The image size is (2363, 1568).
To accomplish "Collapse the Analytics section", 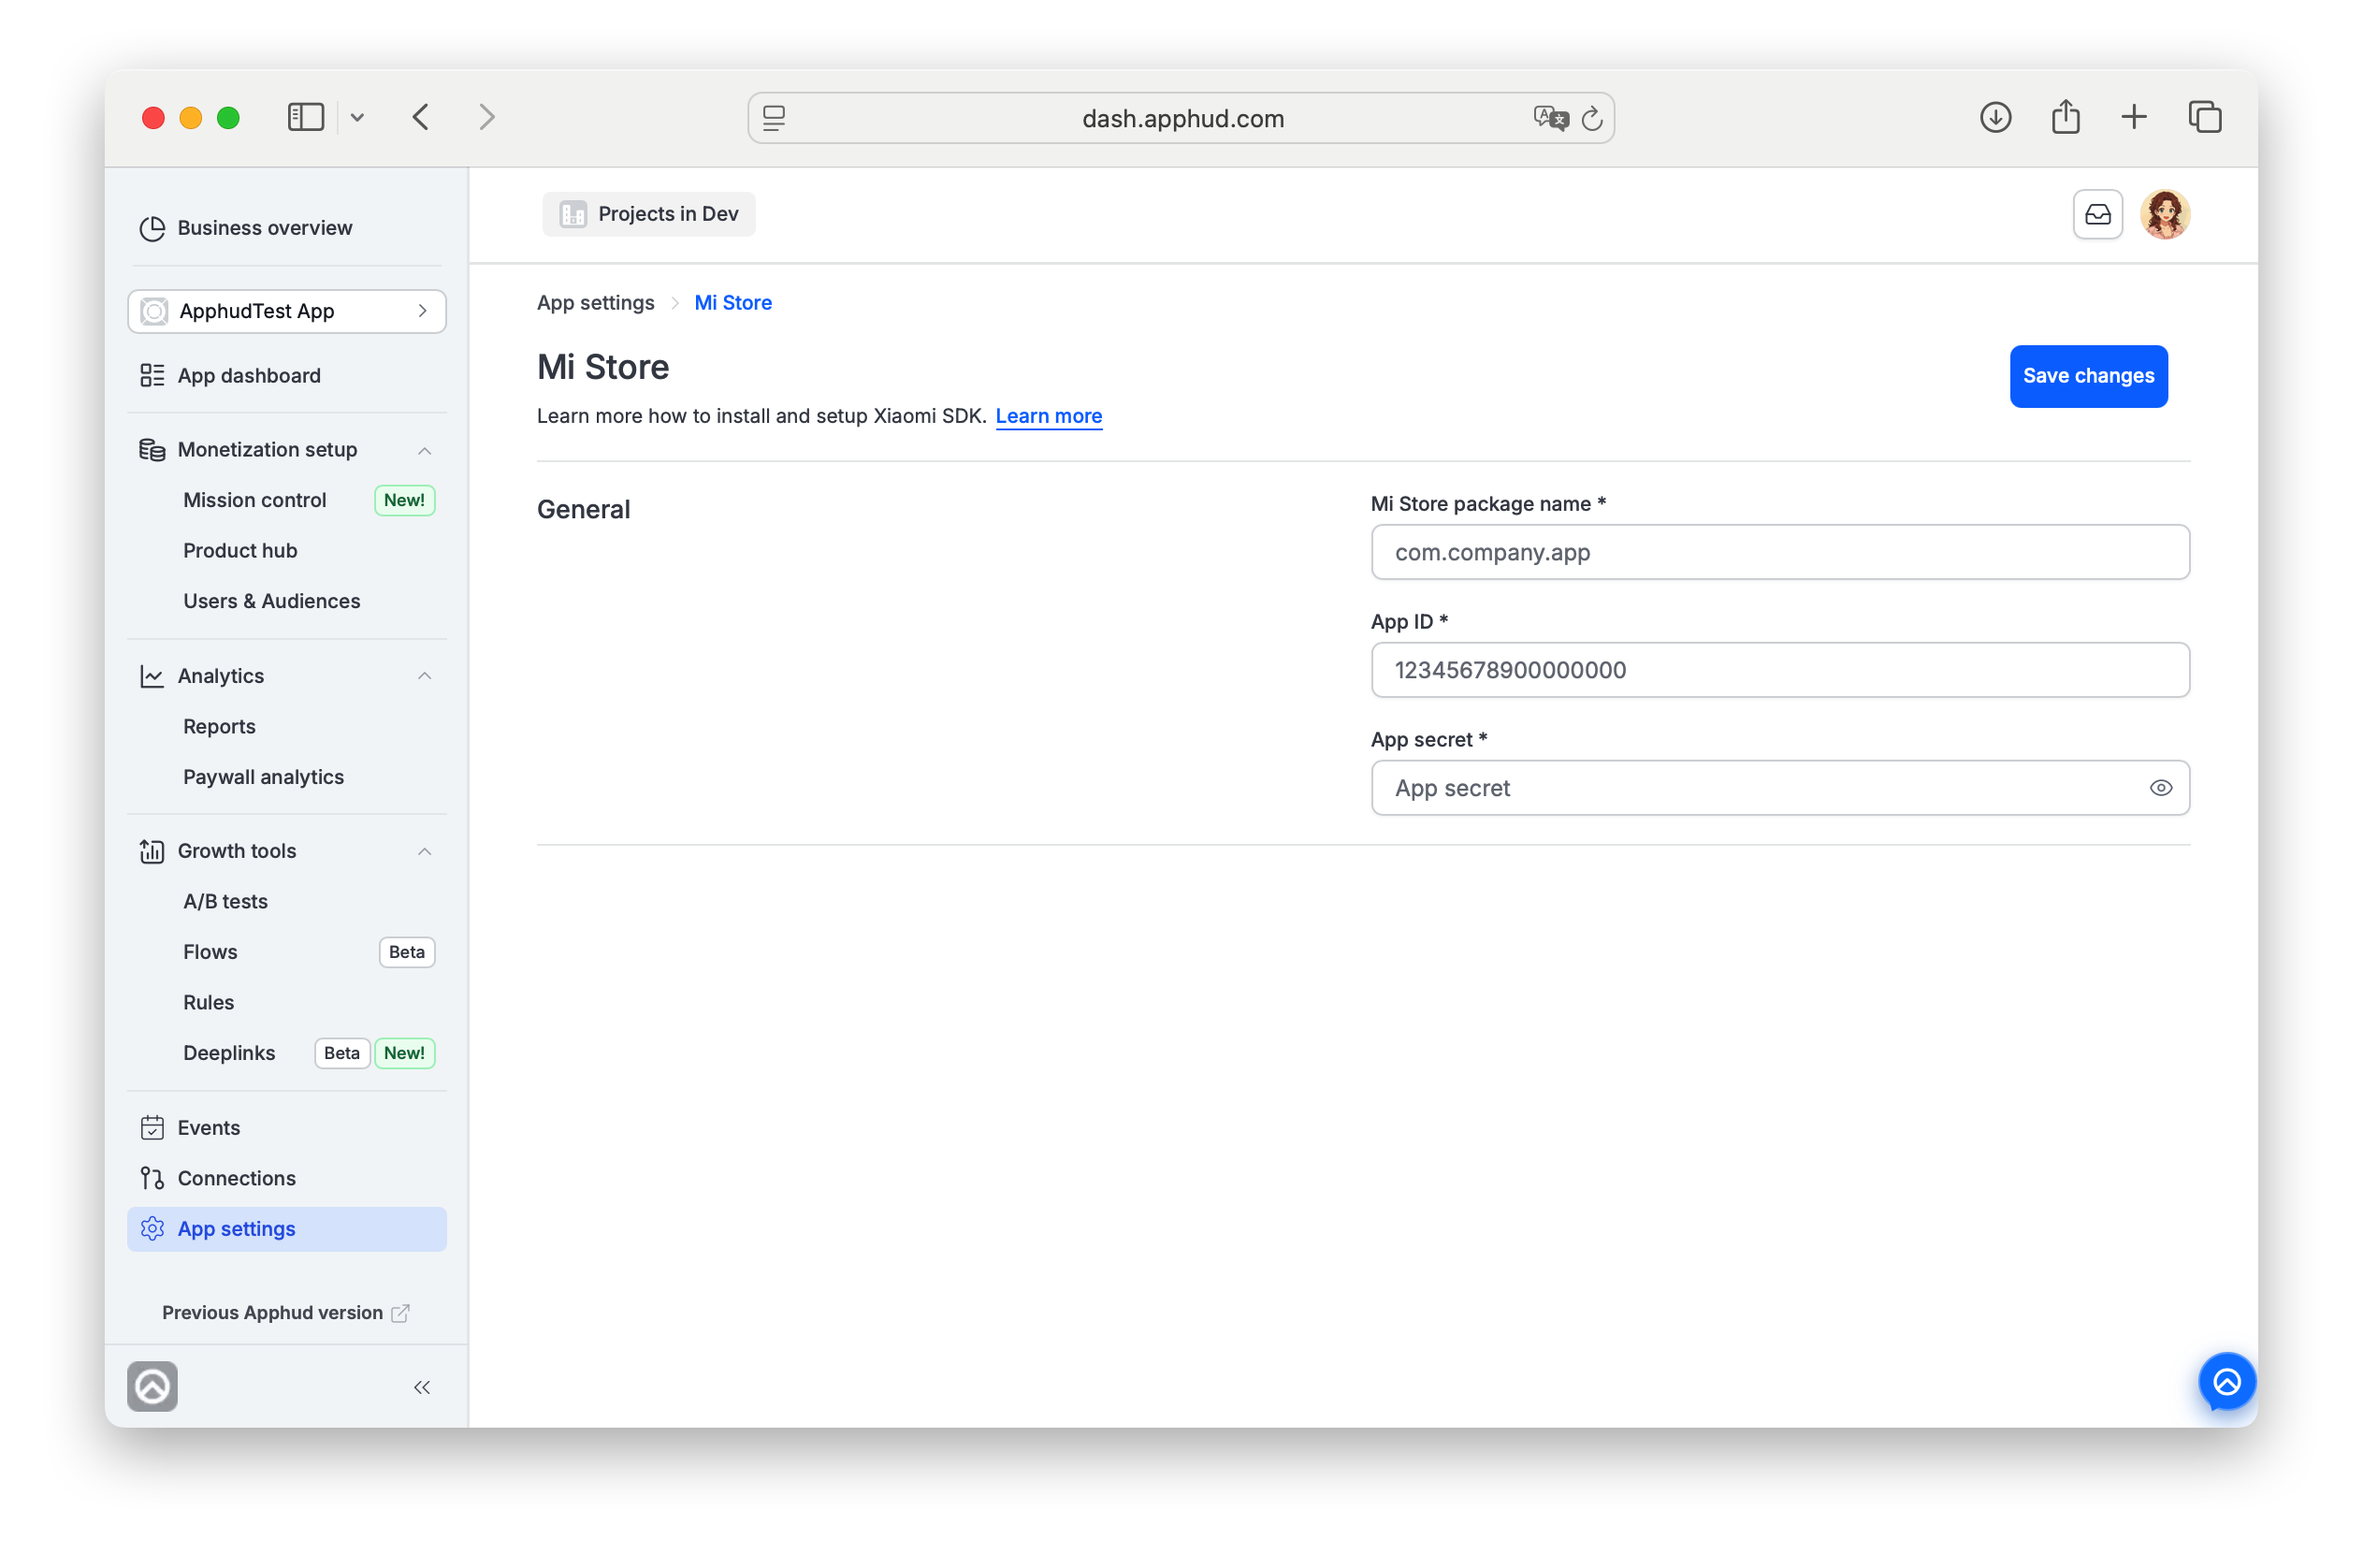I will [x=424, y=676].
